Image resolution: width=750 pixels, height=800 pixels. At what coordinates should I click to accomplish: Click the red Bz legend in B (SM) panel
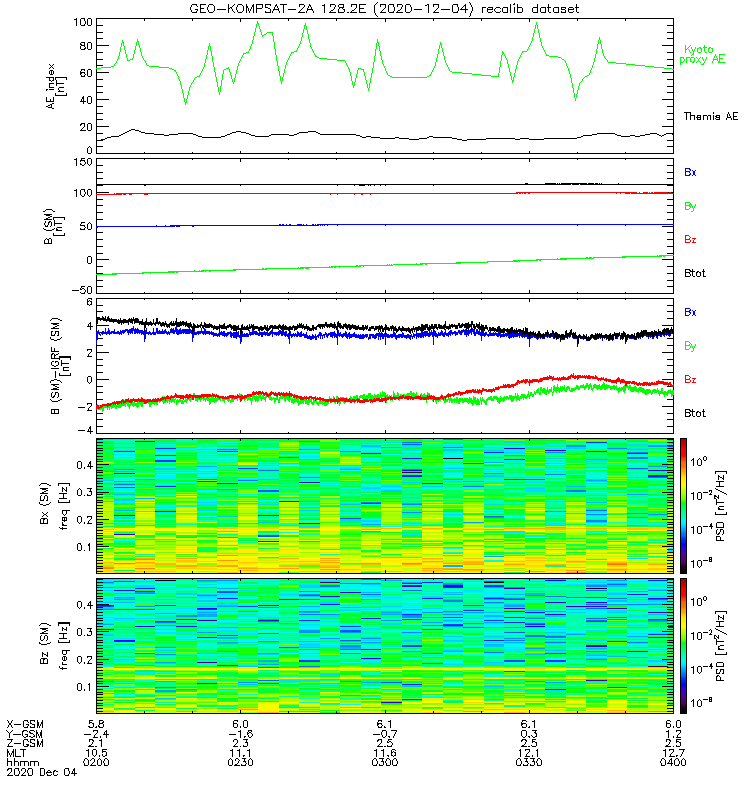(690, 239)
